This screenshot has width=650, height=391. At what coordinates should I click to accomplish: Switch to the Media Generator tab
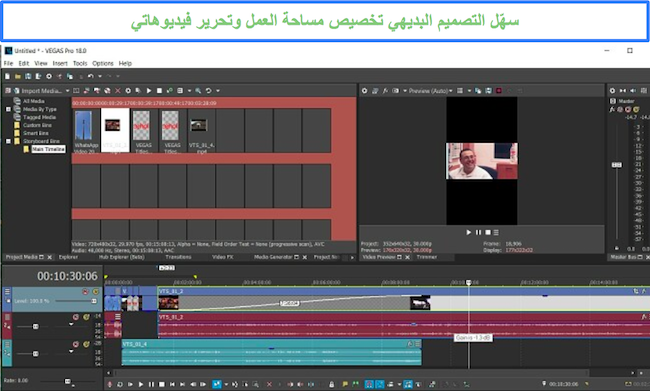[273, 257]
